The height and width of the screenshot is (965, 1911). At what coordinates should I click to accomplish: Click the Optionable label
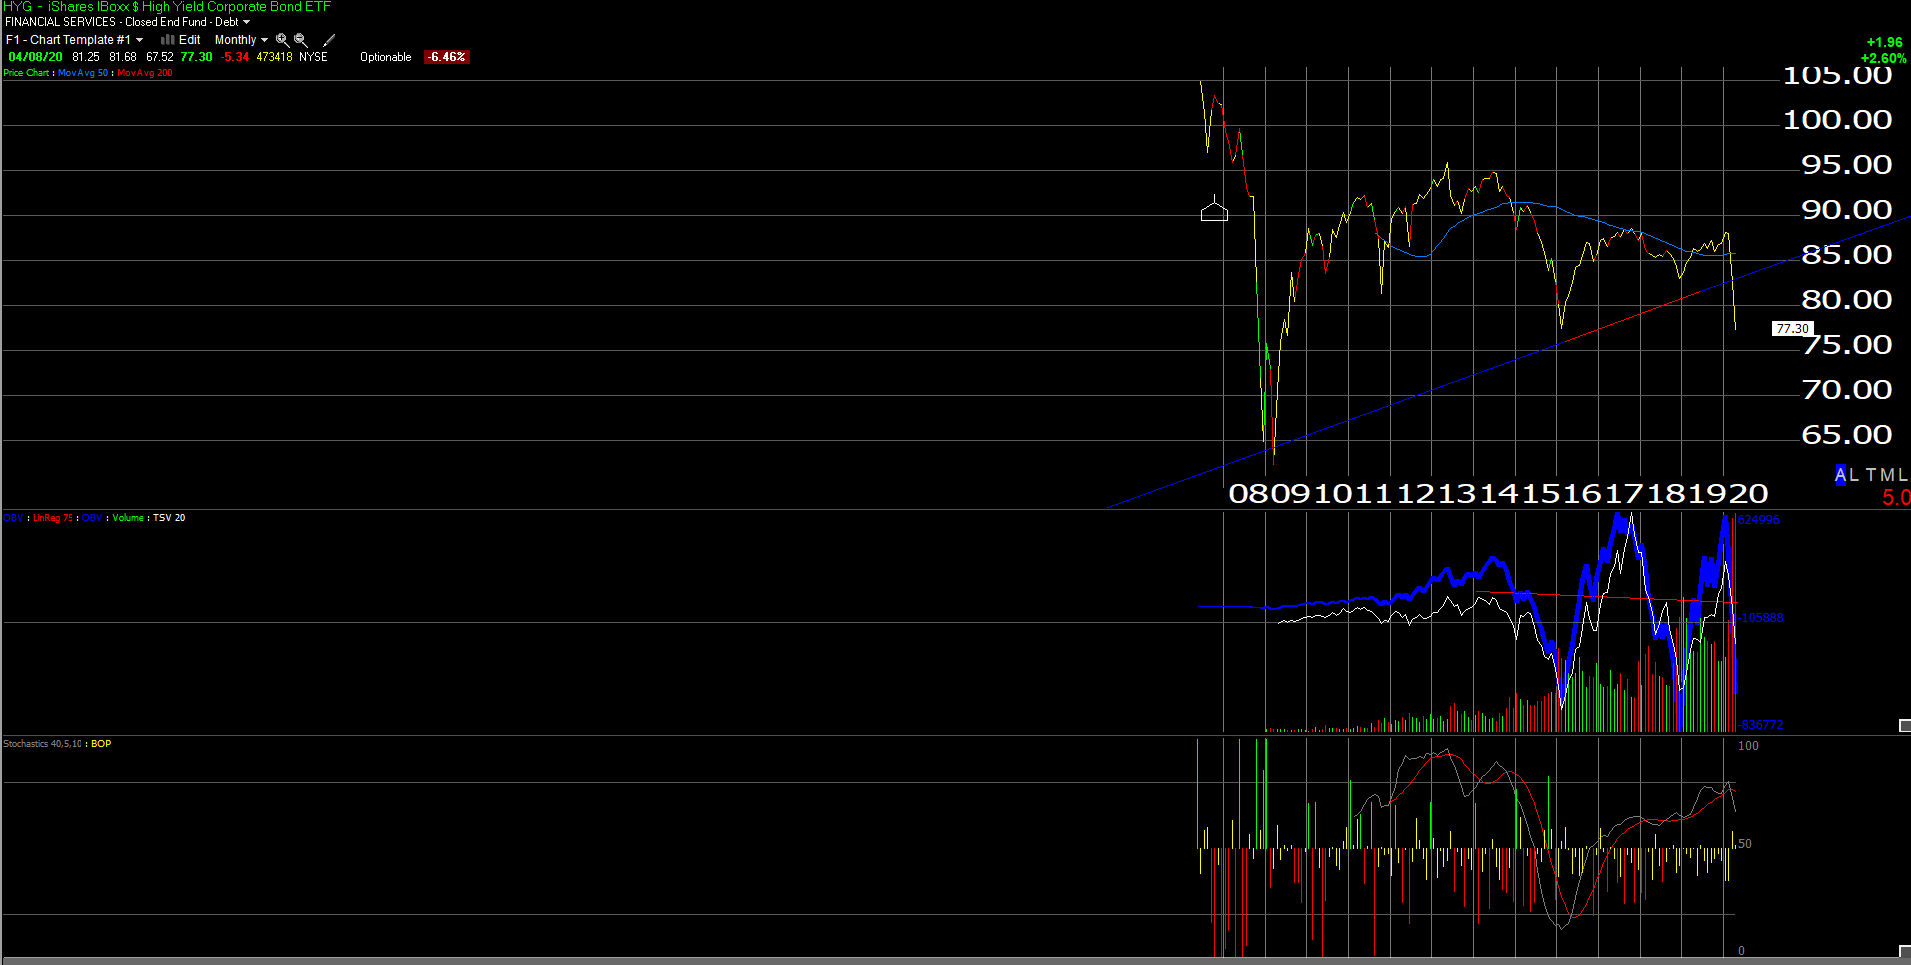pyautogui.click(x=386, y=57)
